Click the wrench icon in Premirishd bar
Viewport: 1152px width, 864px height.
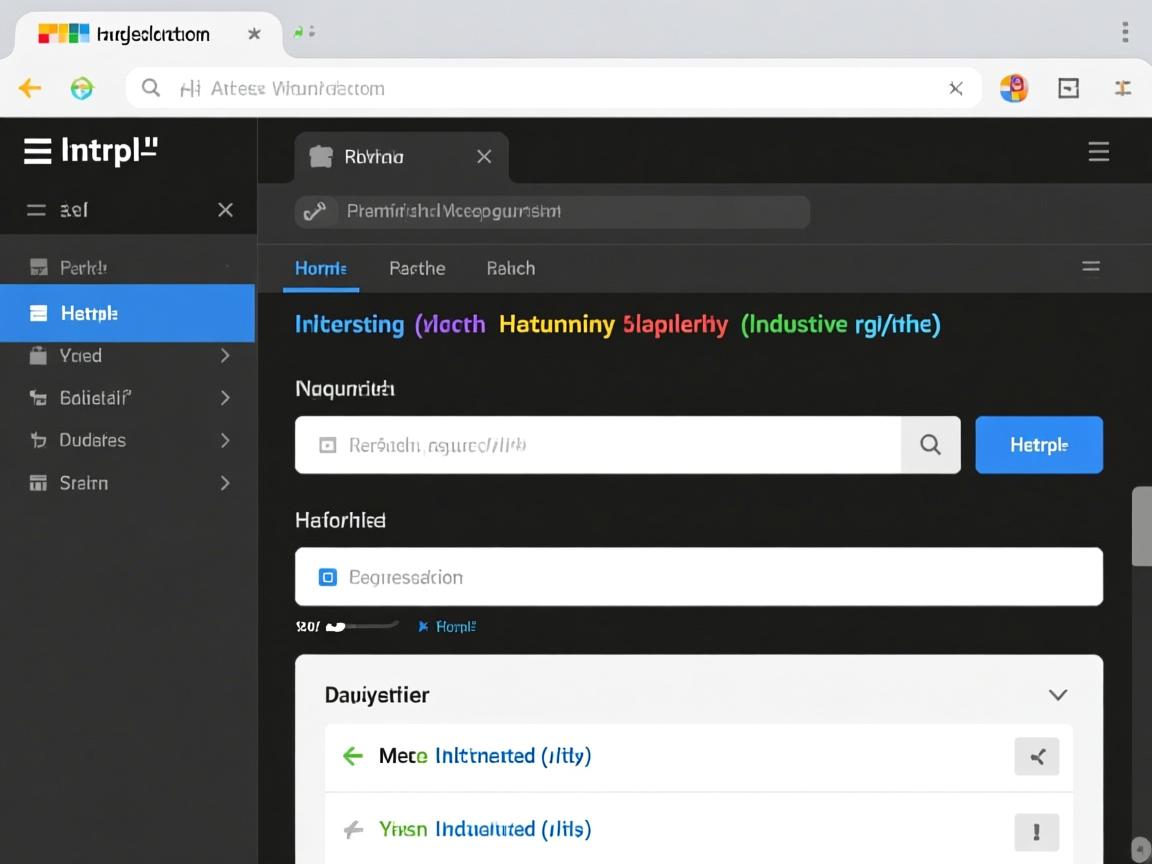(315, 212)
